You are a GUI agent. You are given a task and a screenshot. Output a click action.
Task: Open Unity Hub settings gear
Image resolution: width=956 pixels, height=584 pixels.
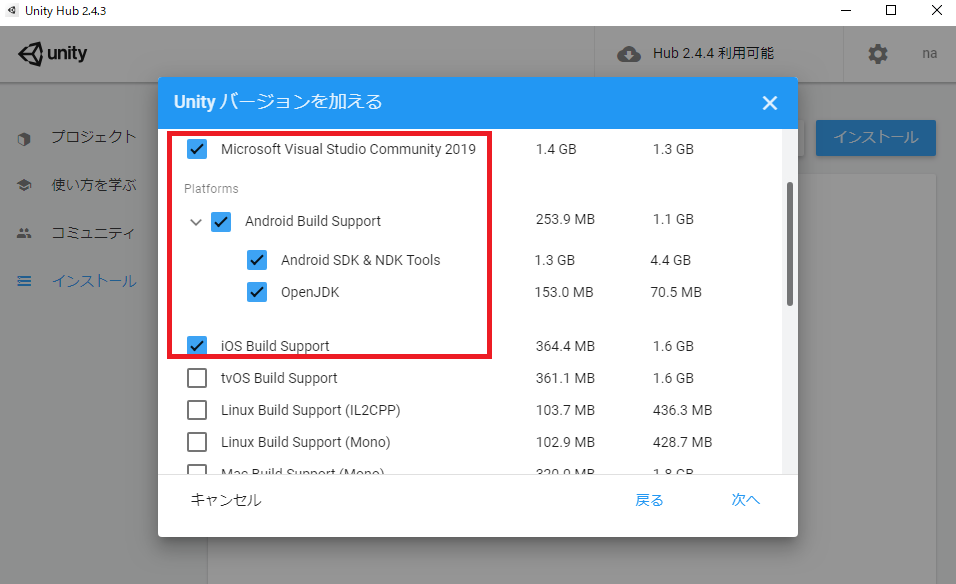click(878, 54)
